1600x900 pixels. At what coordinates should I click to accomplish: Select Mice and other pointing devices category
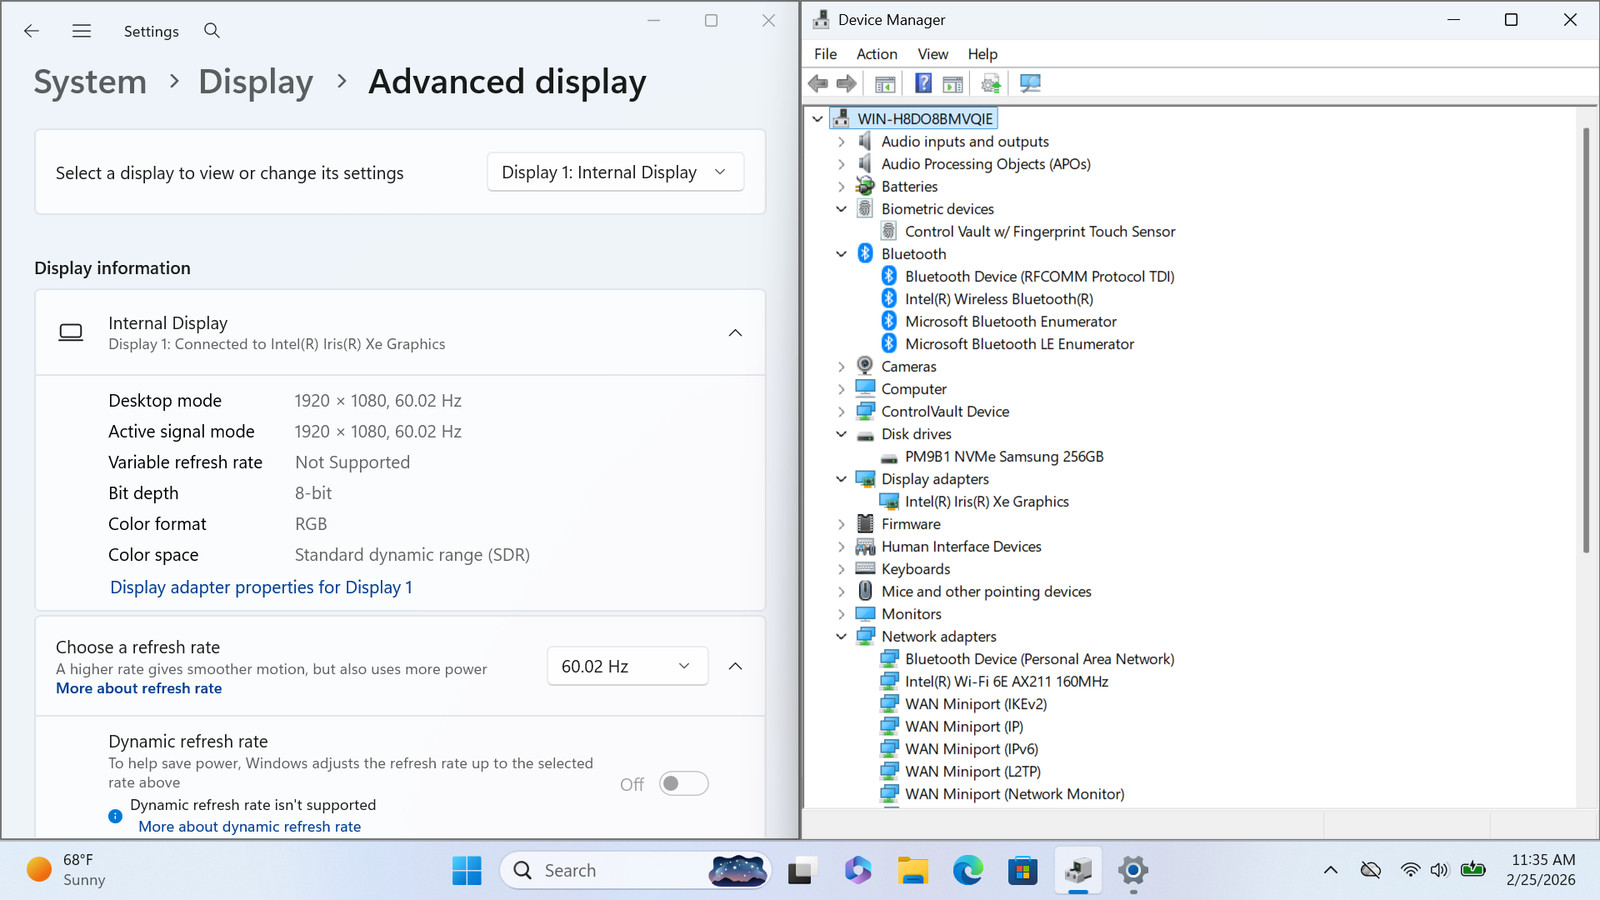[986, 592]
